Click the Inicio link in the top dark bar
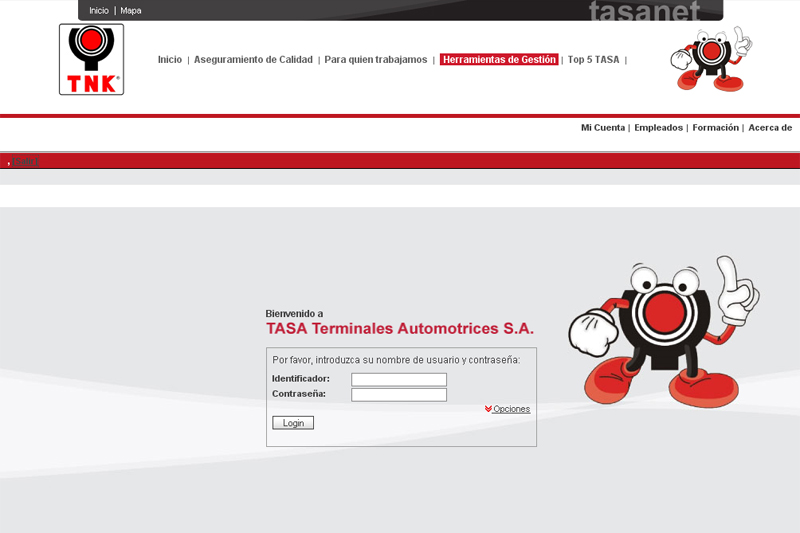The width and height of the screenshot is (800, 533). point(99,11)
